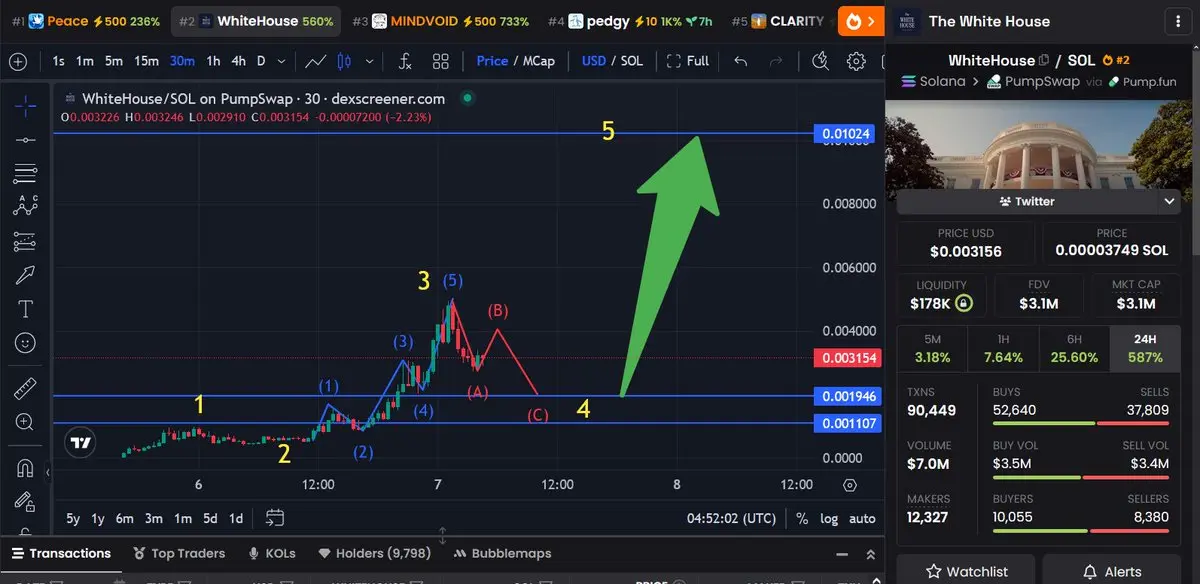Click the add symbol compare plus icon
The width and height of the screenshot is (1200, 584).
(17, 61)
